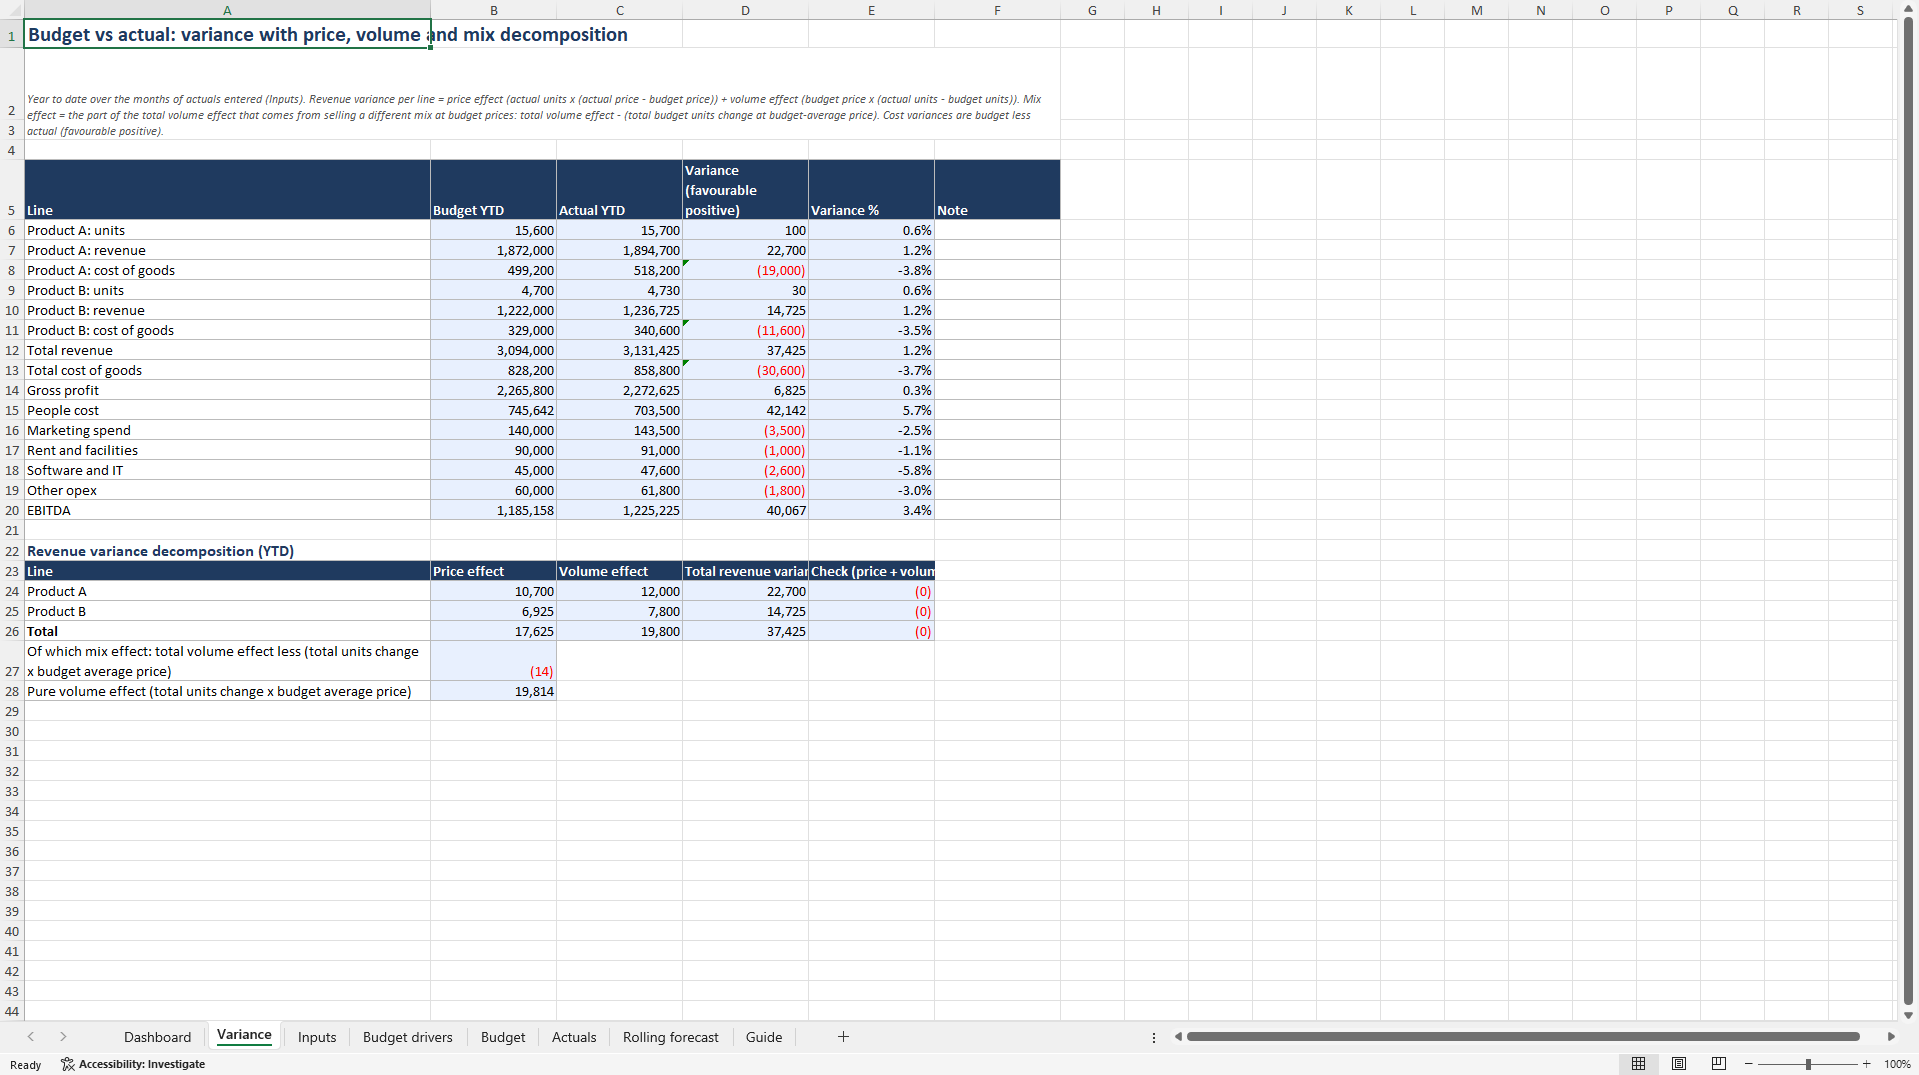The image size is (1919, 1075).
Task: Select column D header
Action: (745, 10)
